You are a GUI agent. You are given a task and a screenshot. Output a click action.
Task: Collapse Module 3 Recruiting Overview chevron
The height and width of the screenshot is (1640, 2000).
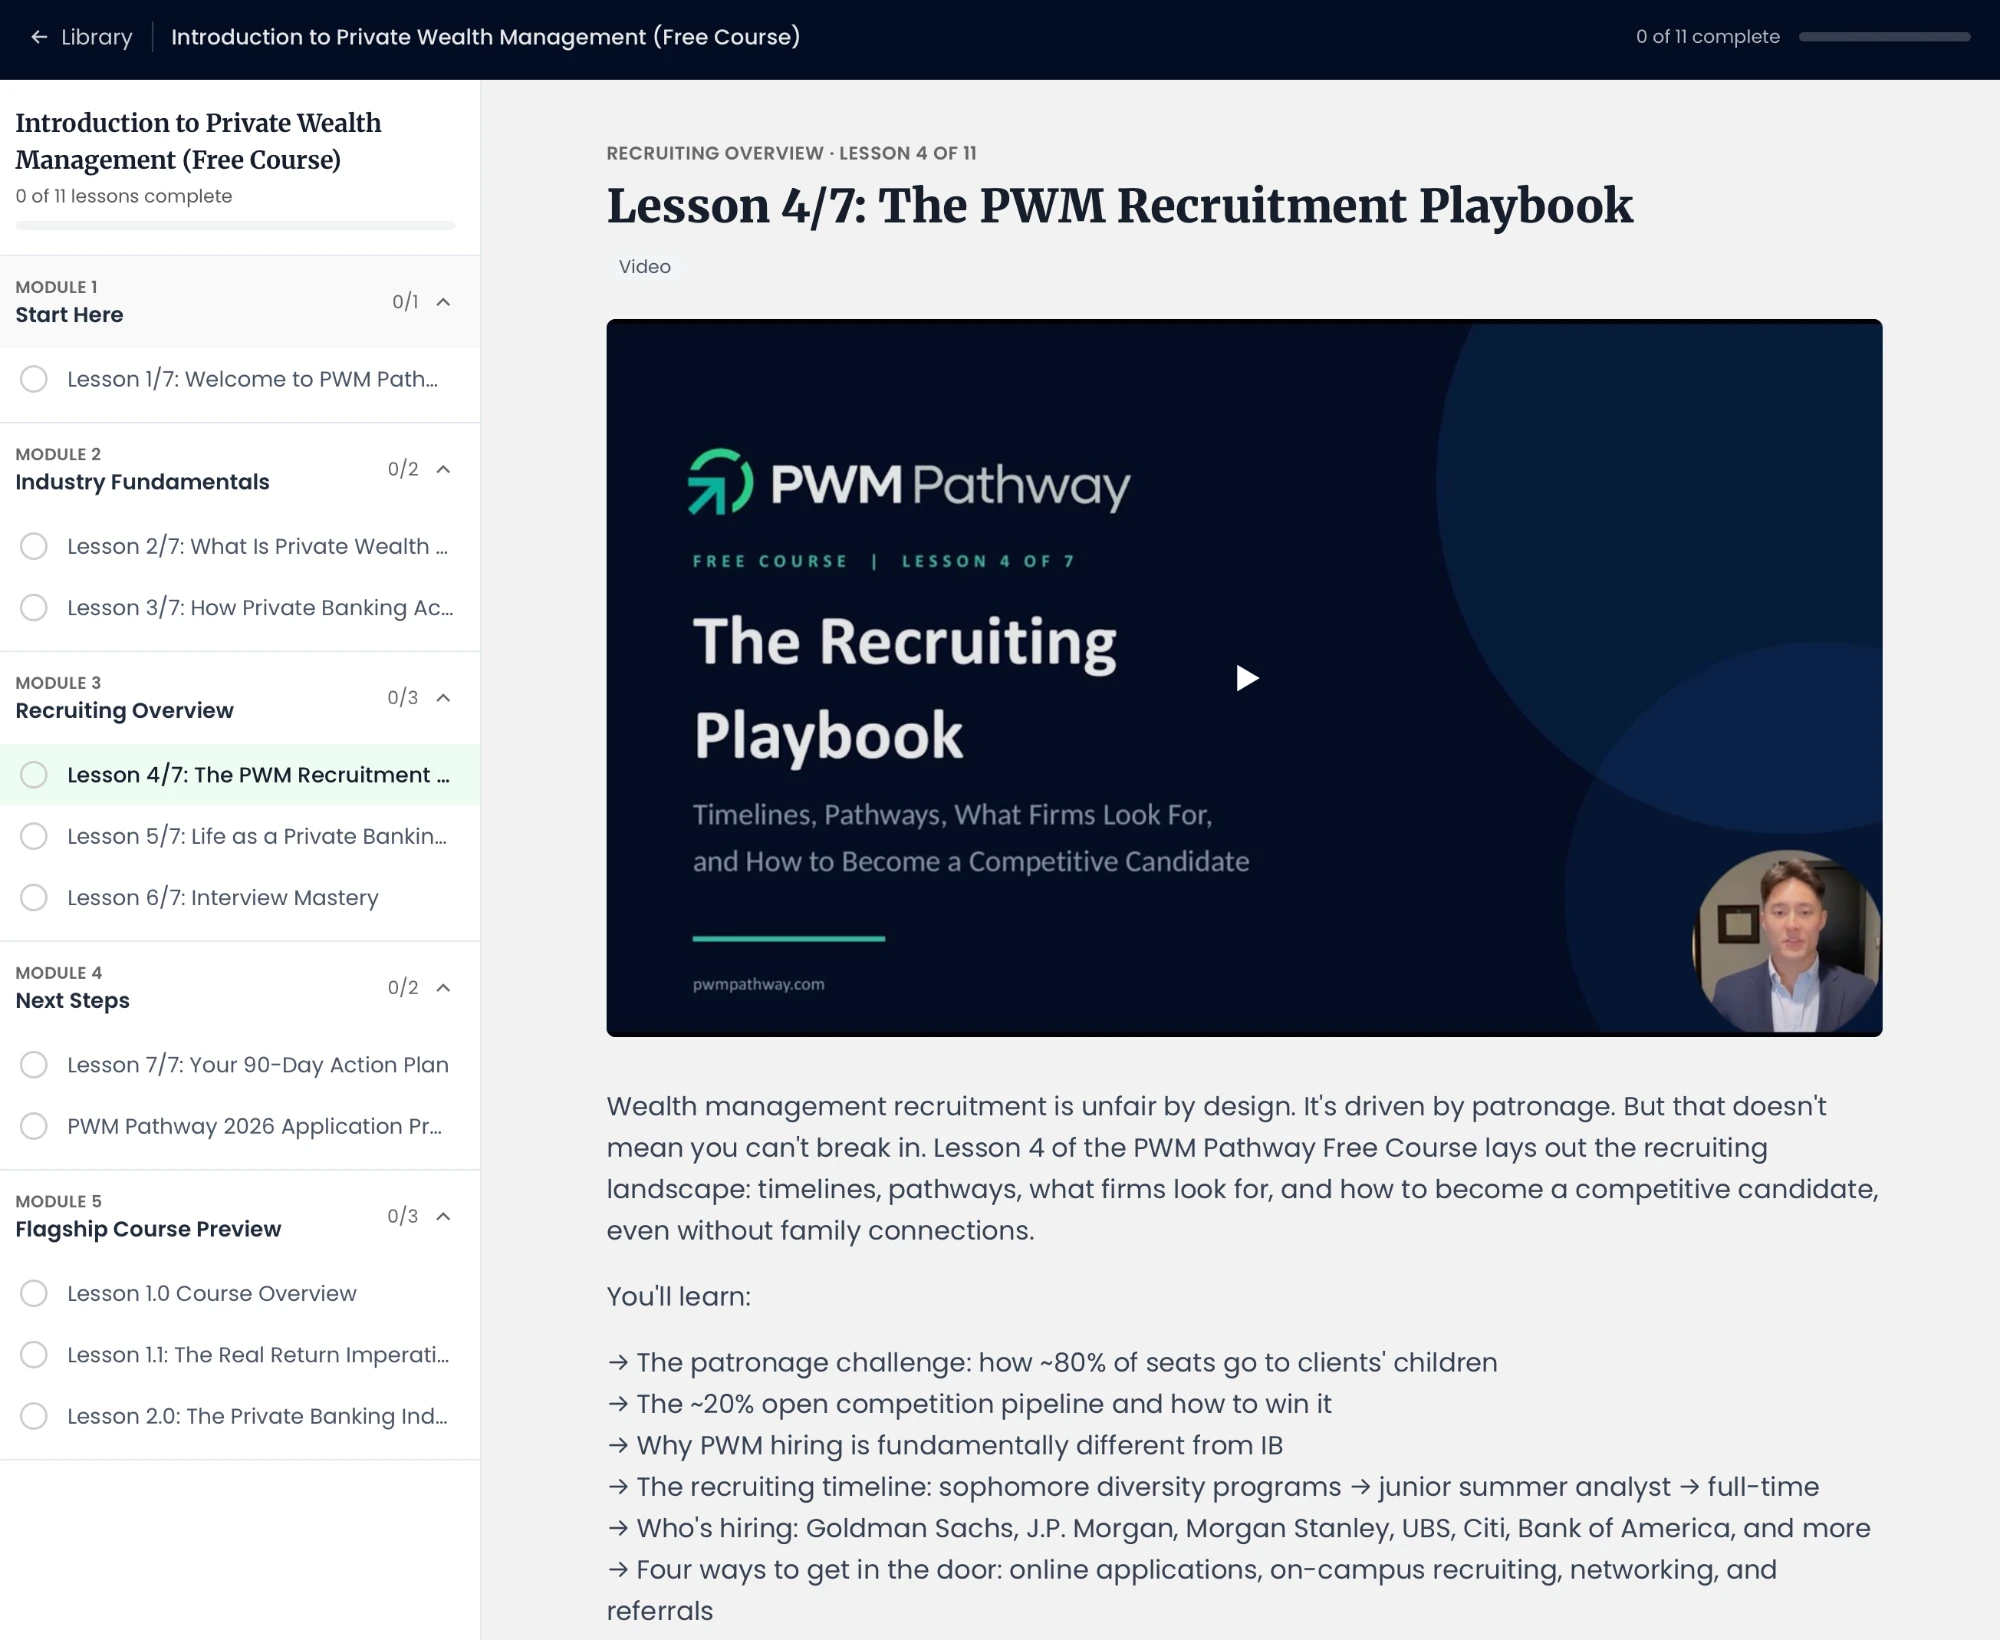click(444, 698)
